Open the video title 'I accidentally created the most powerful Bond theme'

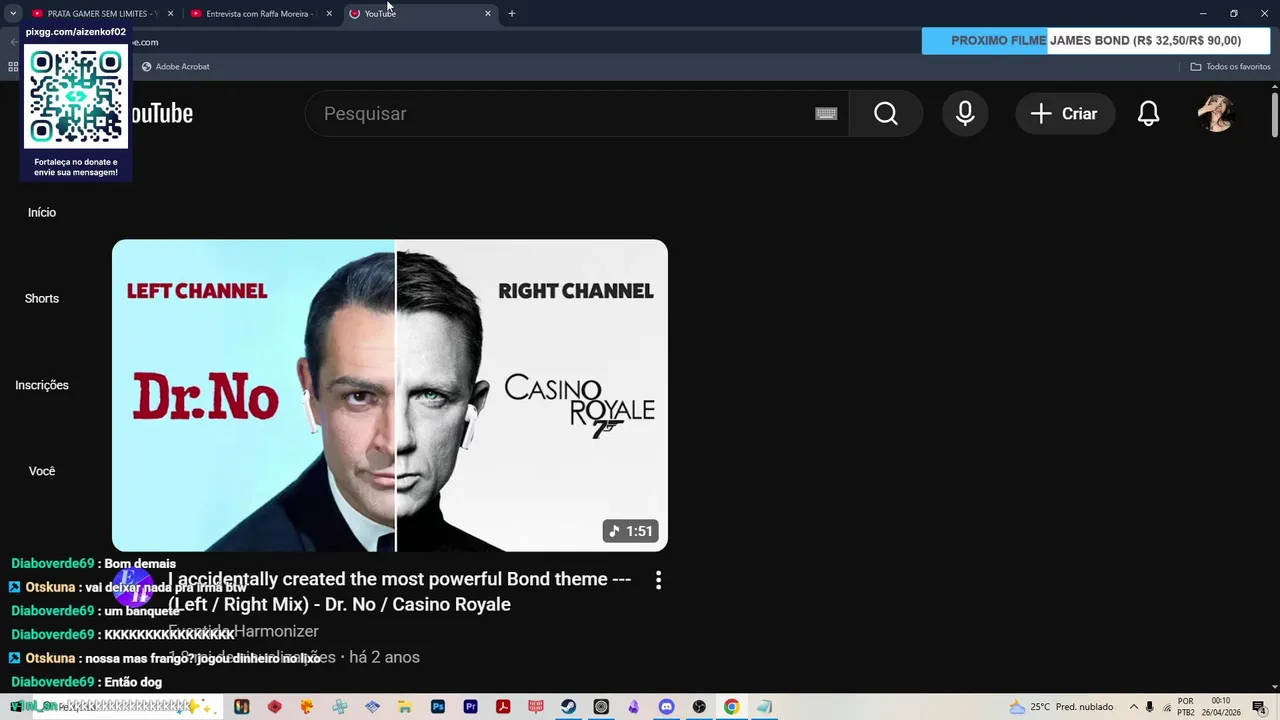(x=400, y=591)
